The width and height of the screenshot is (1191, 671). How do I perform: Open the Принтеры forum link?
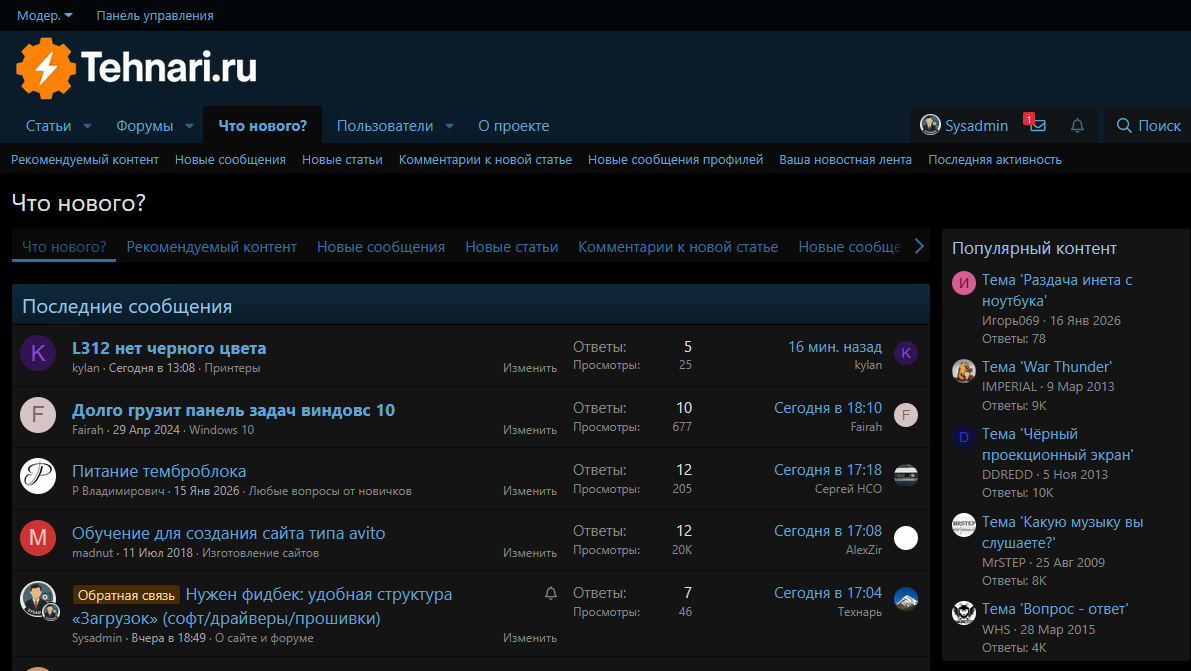(232, 368)
